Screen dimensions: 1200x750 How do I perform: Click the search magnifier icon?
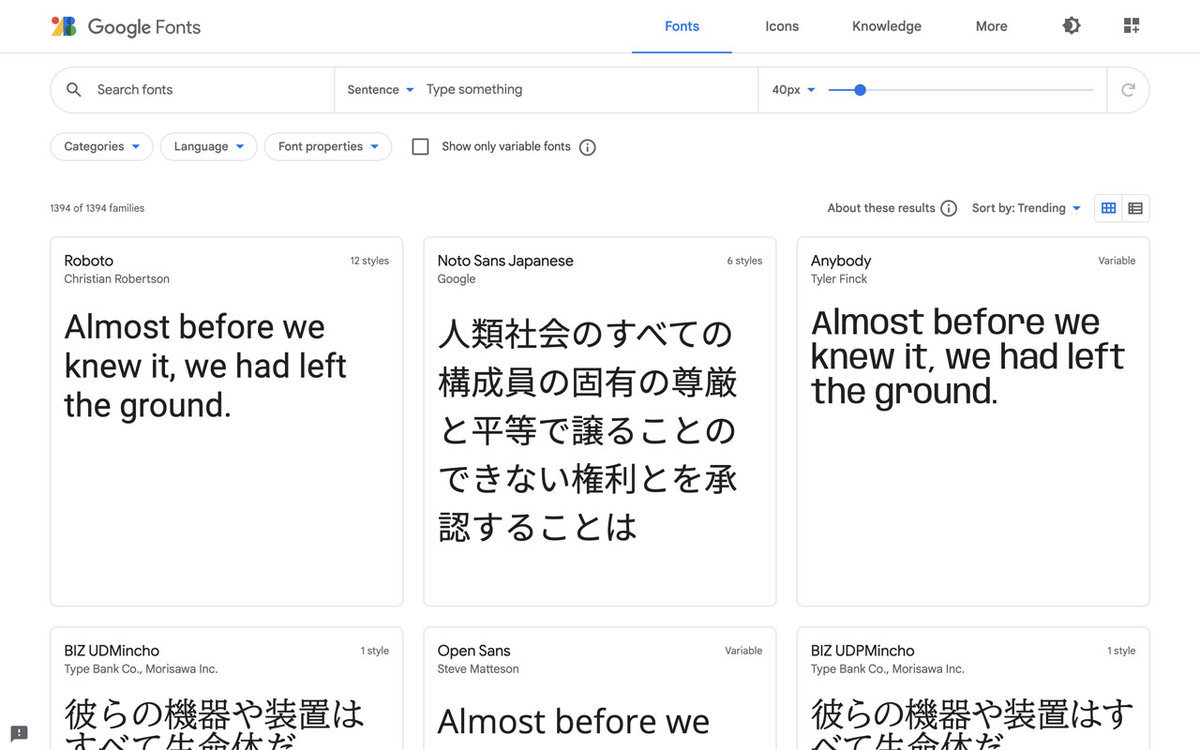click(x=74, y=90)
